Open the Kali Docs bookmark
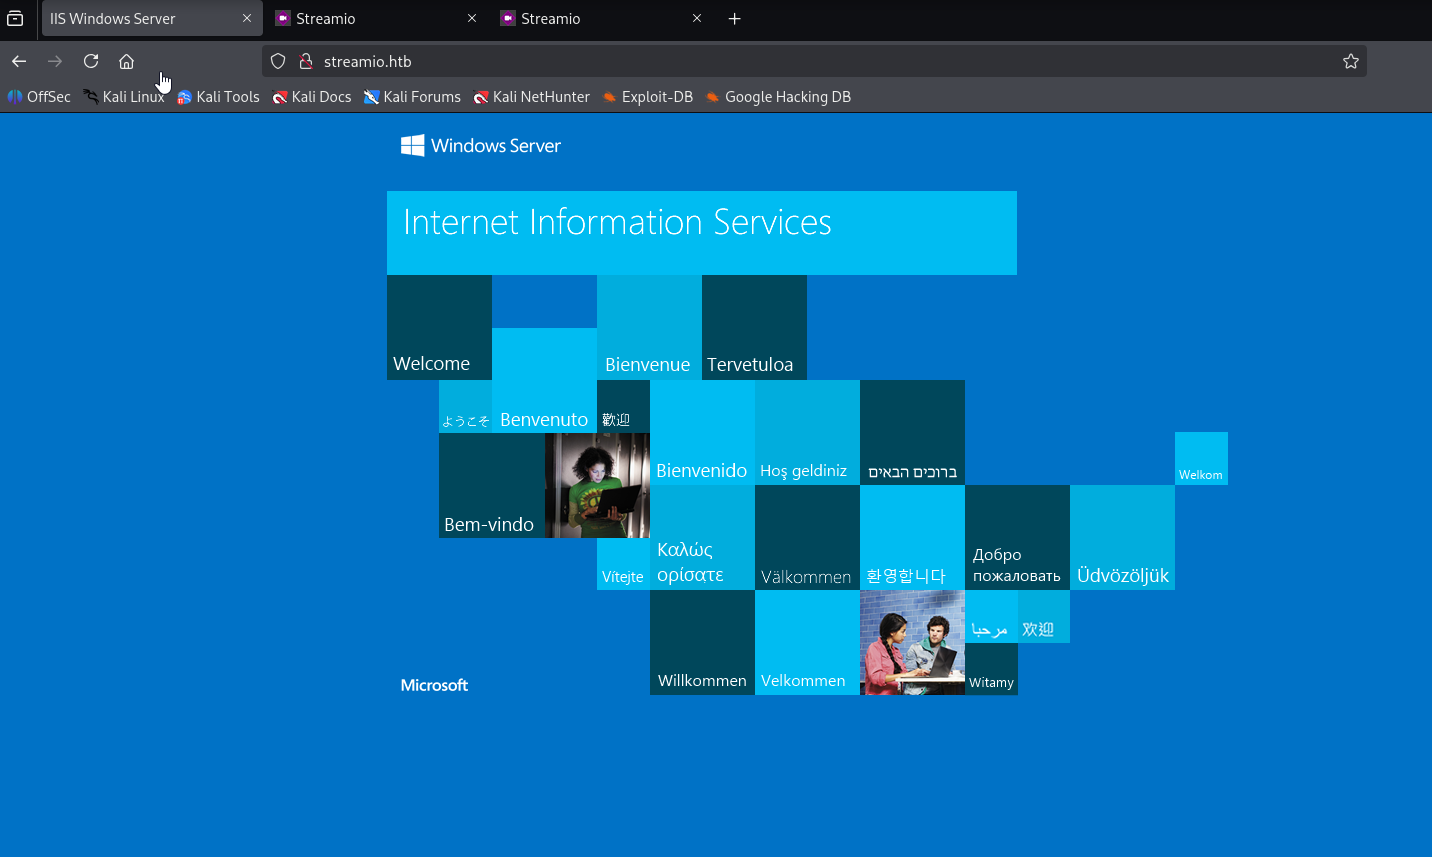The image size is (1432, 857). 312,97
